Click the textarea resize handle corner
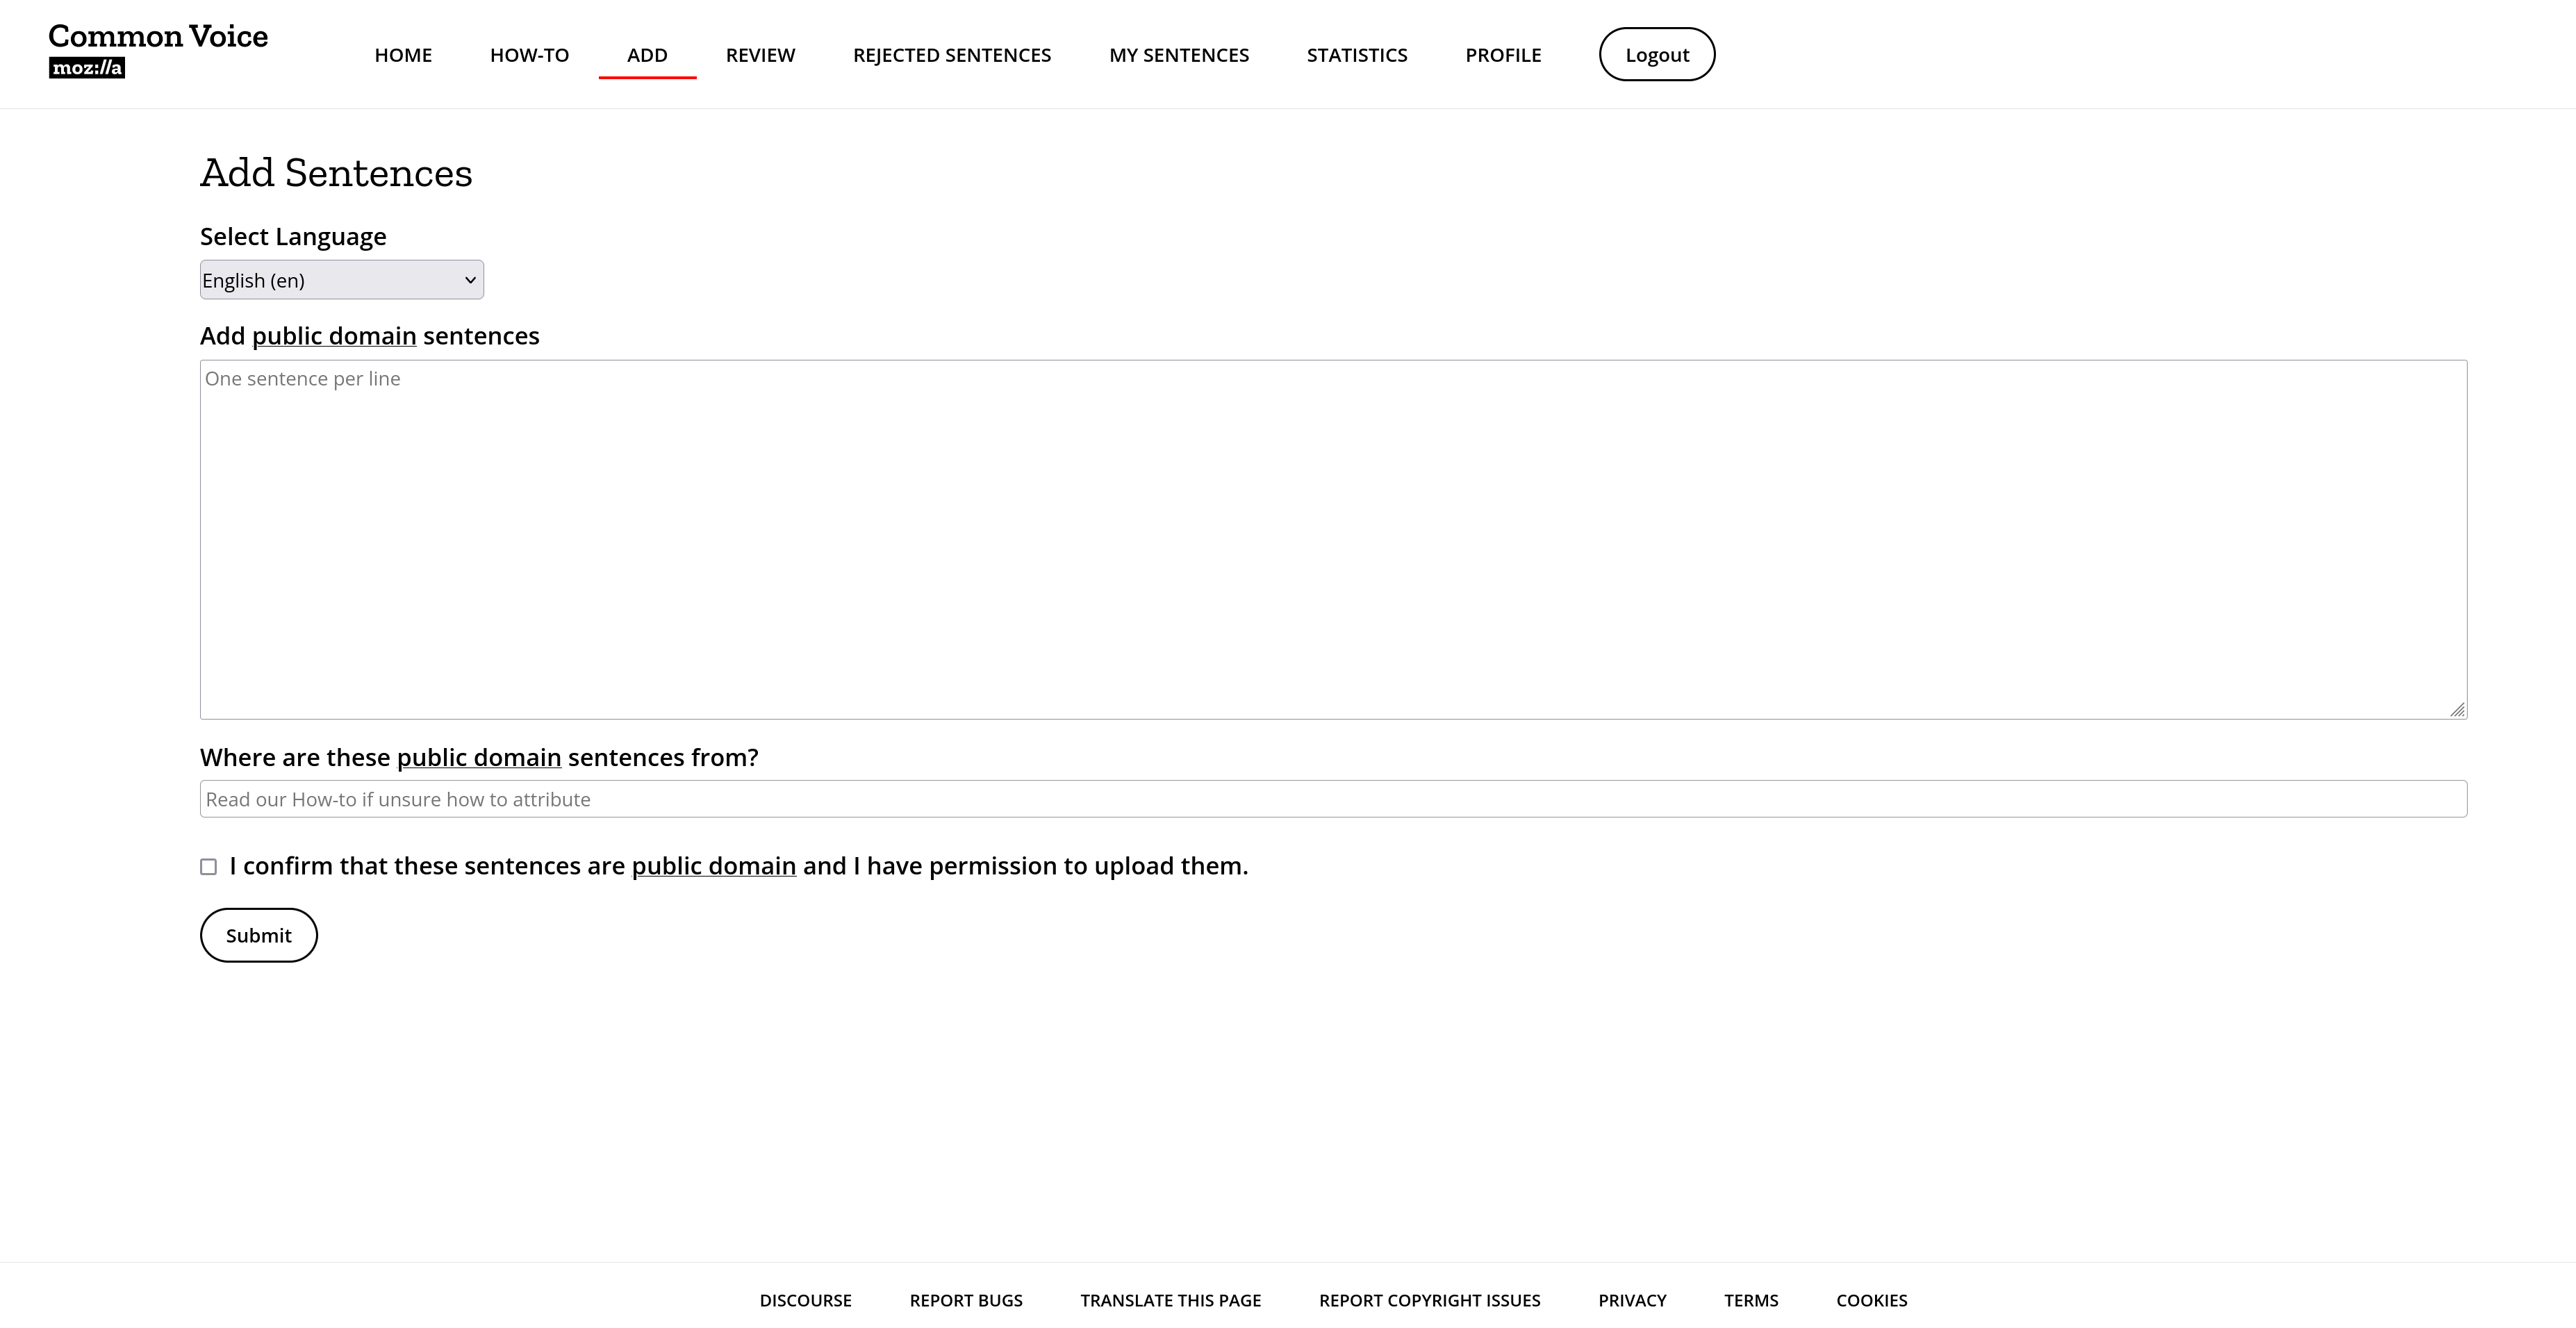Screen dimensions: 2576x1328 pyautogui.click(x=2457, y=709)
